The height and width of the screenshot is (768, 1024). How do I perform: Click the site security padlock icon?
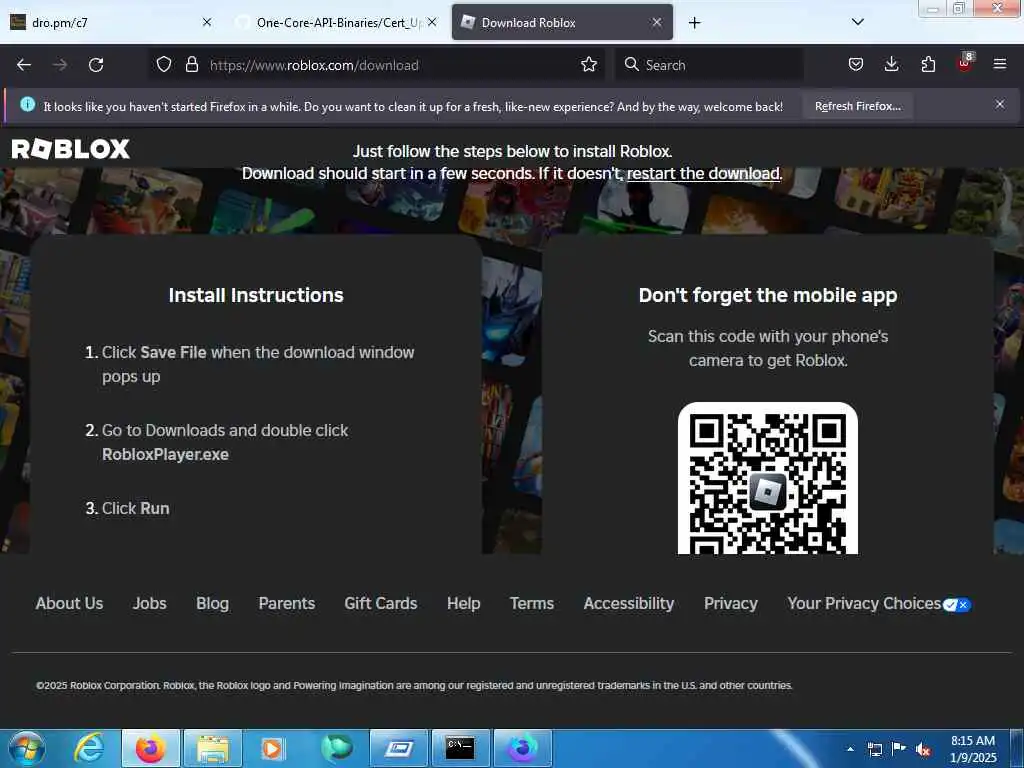191,64
